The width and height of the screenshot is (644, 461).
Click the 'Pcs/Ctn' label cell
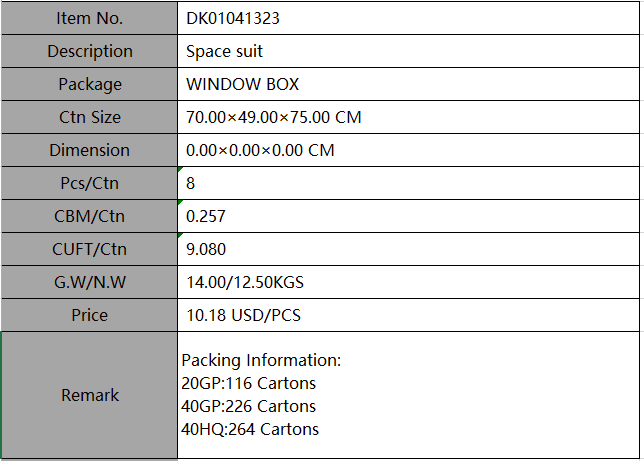[90, 183]
